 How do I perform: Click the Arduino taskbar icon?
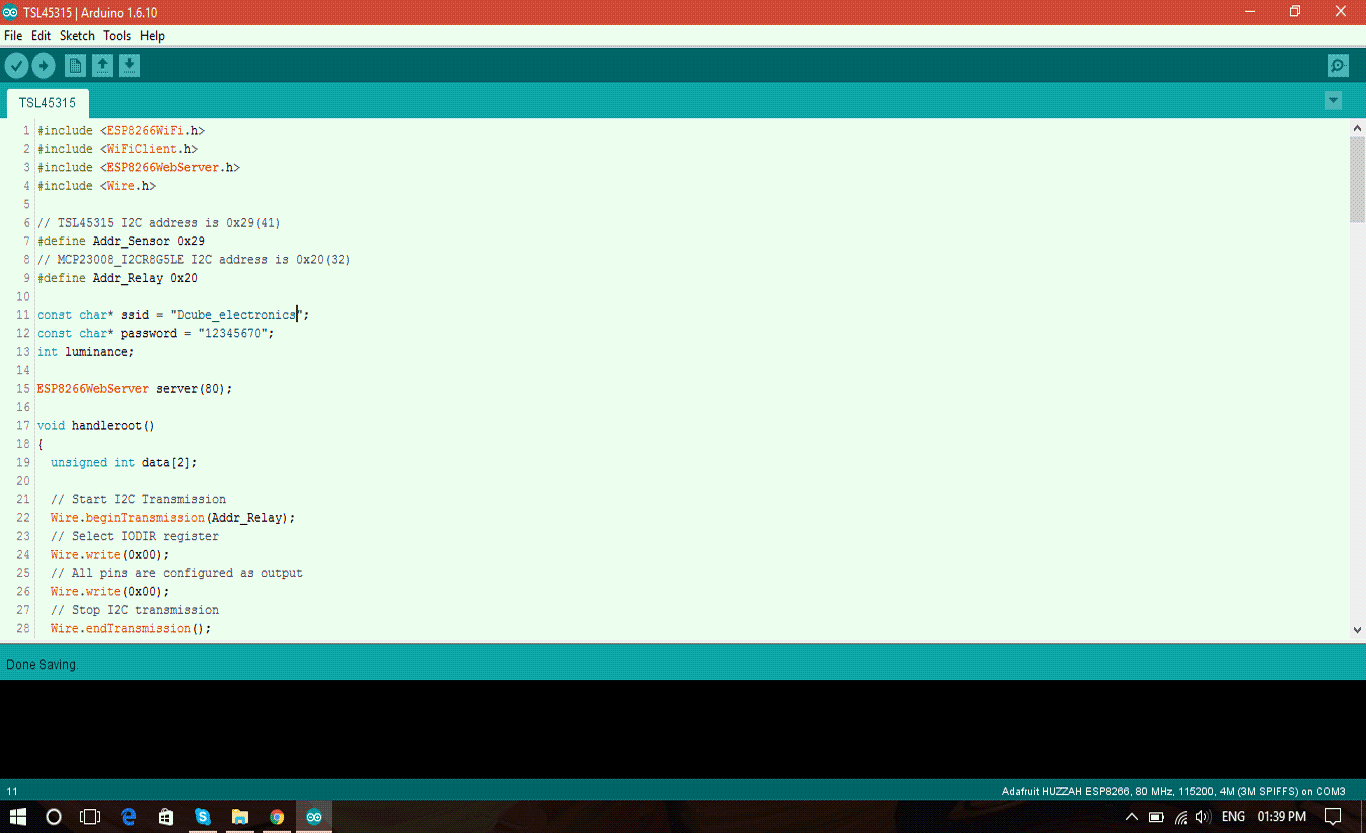click(x=314, y=817)
